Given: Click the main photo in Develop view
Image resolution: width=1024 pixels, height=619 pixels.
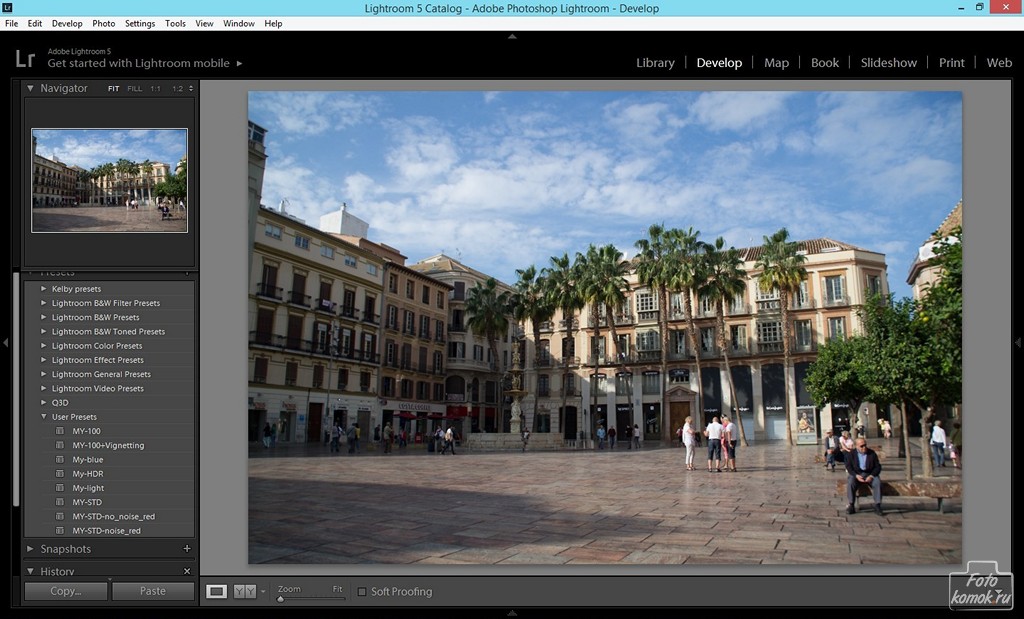Looking at the screenshot, I should point(605,328).
